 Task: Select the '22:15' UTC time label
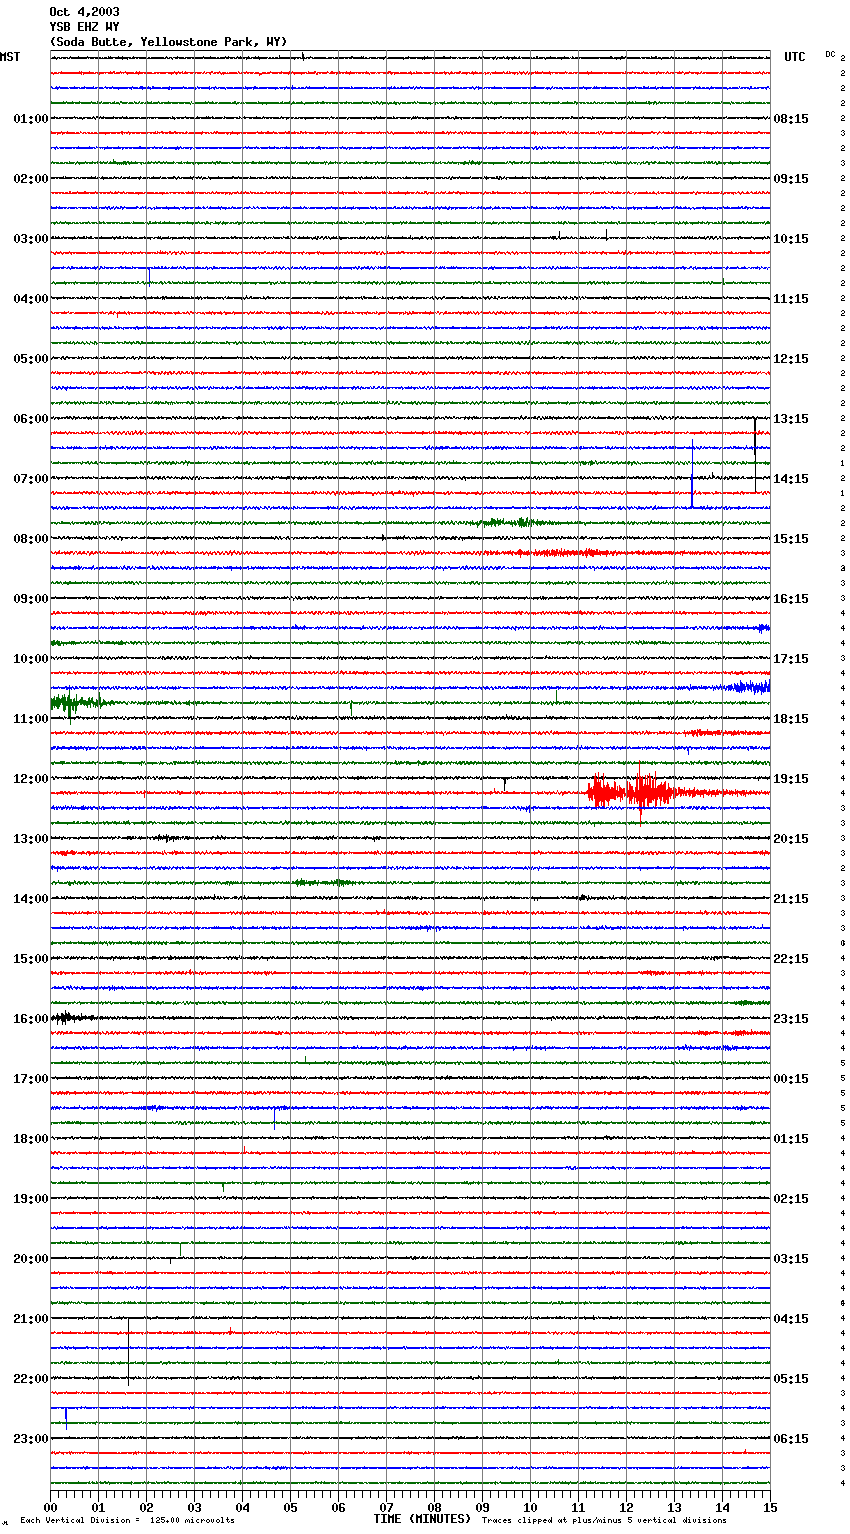point(791,959)
